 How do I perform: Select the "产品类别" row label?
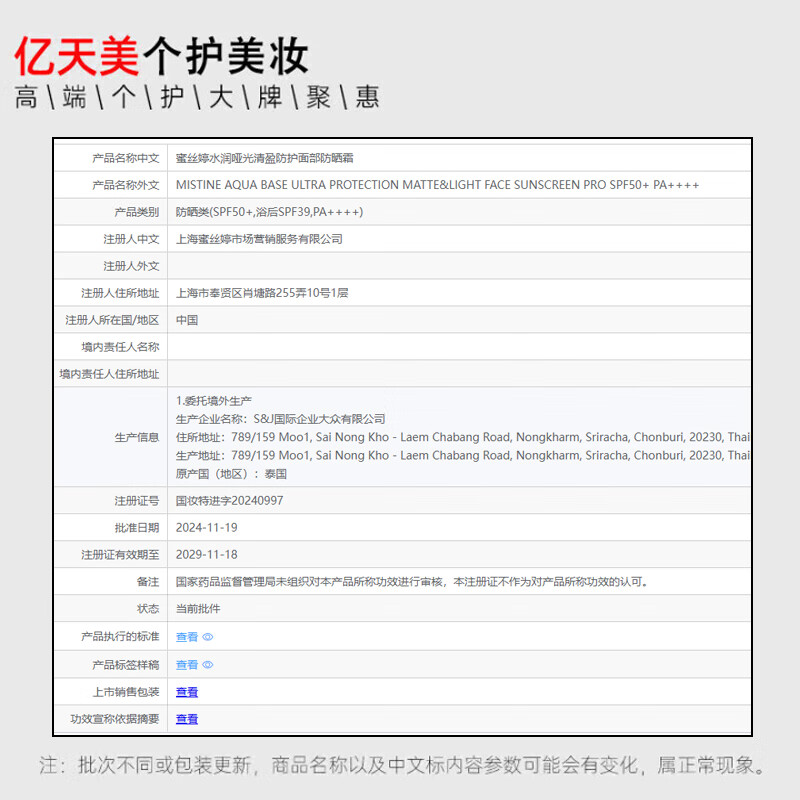pyautogui.click(x=137, y=212)
